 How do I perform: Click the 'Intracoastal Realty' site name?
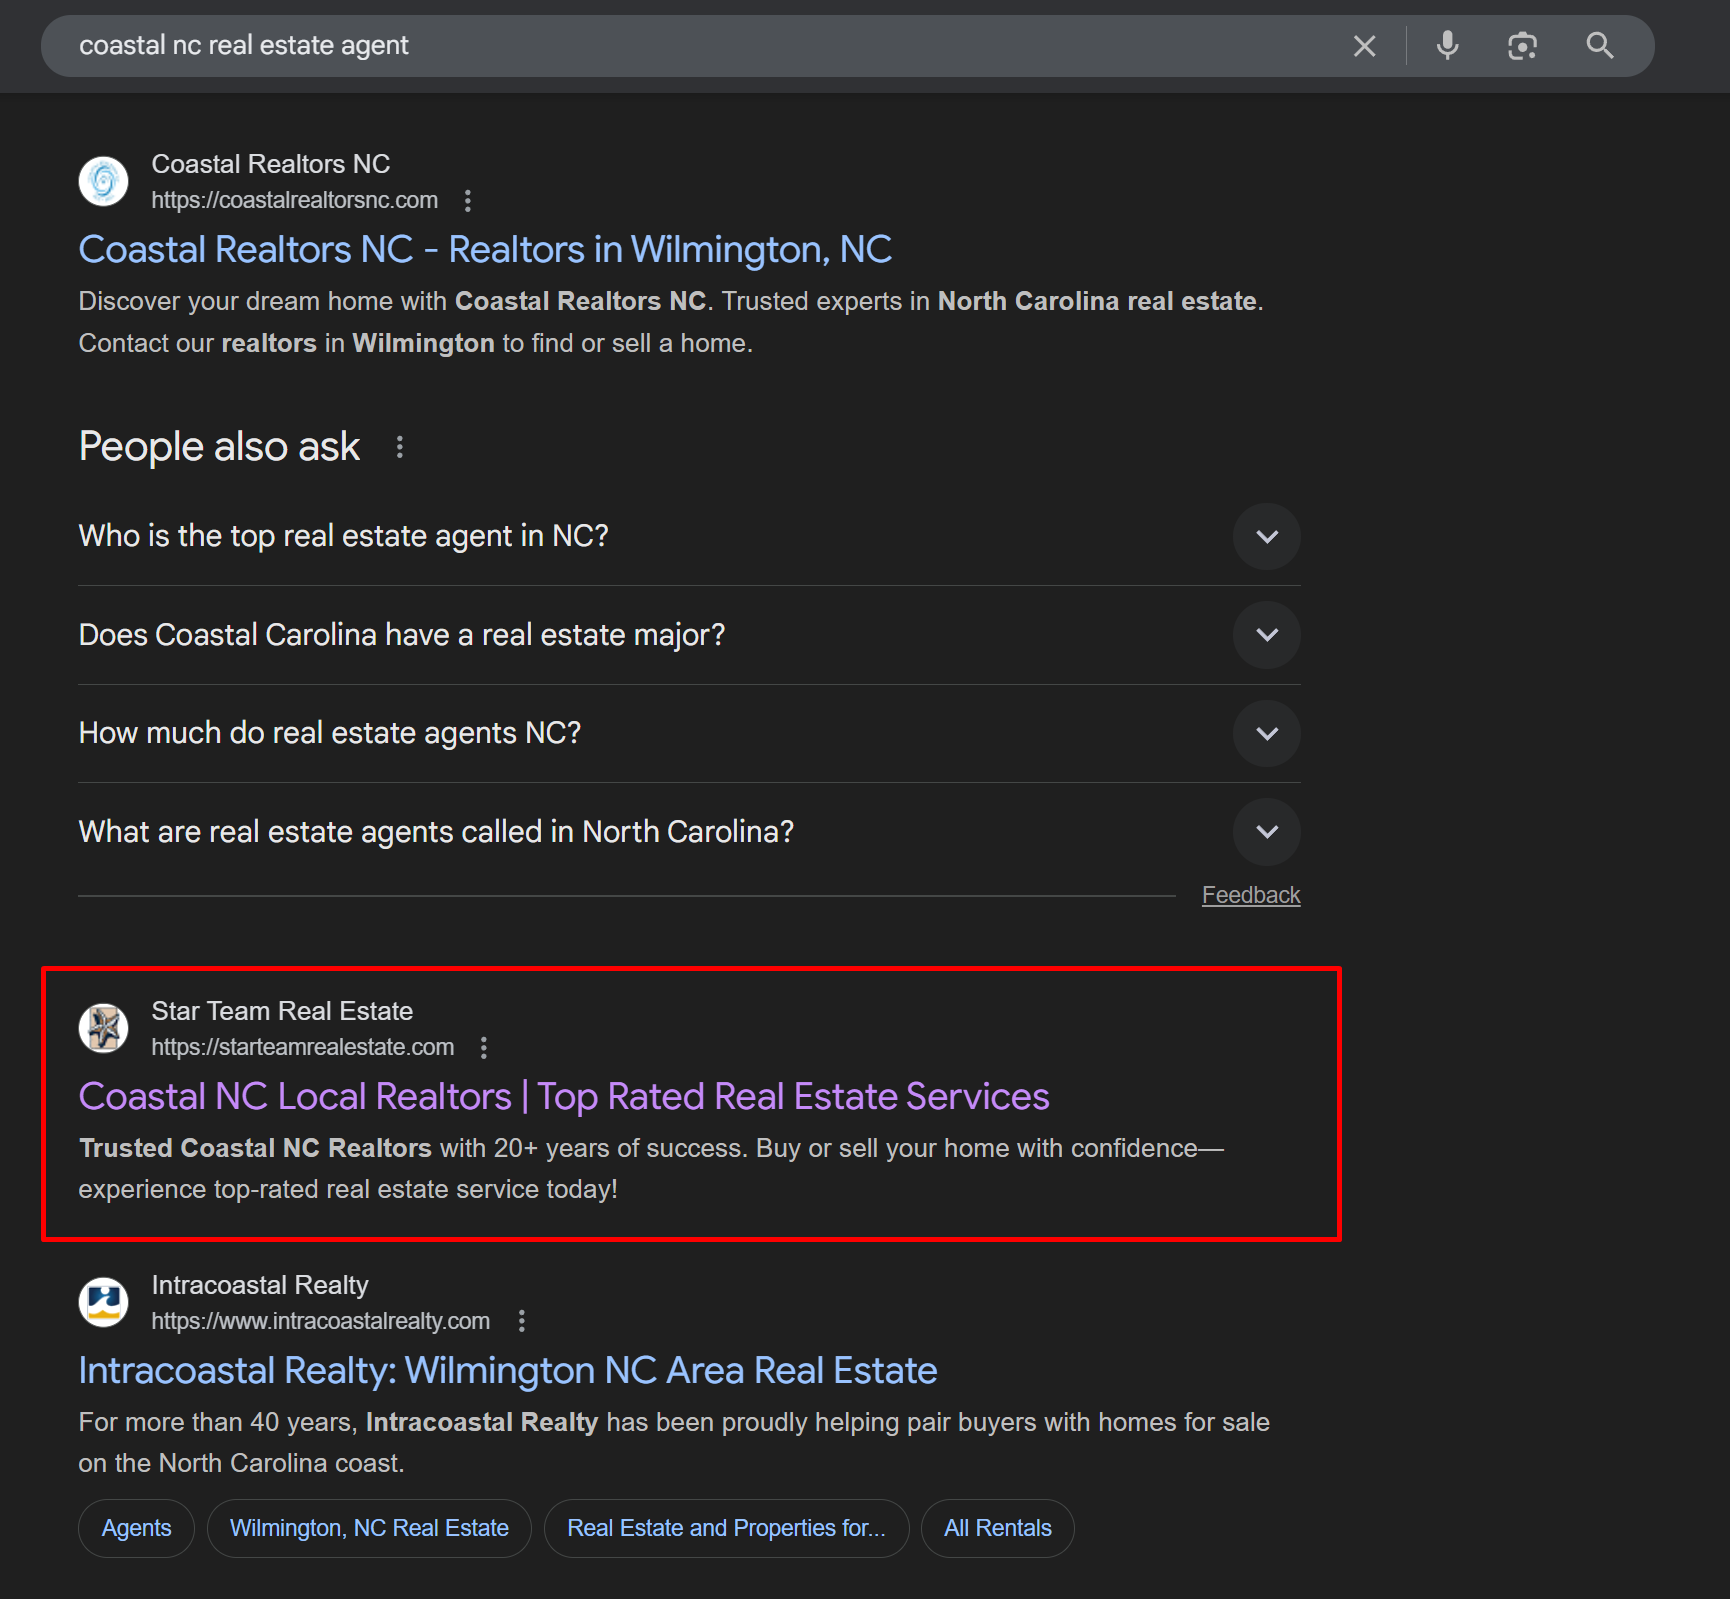click(x=260, y=1285)
